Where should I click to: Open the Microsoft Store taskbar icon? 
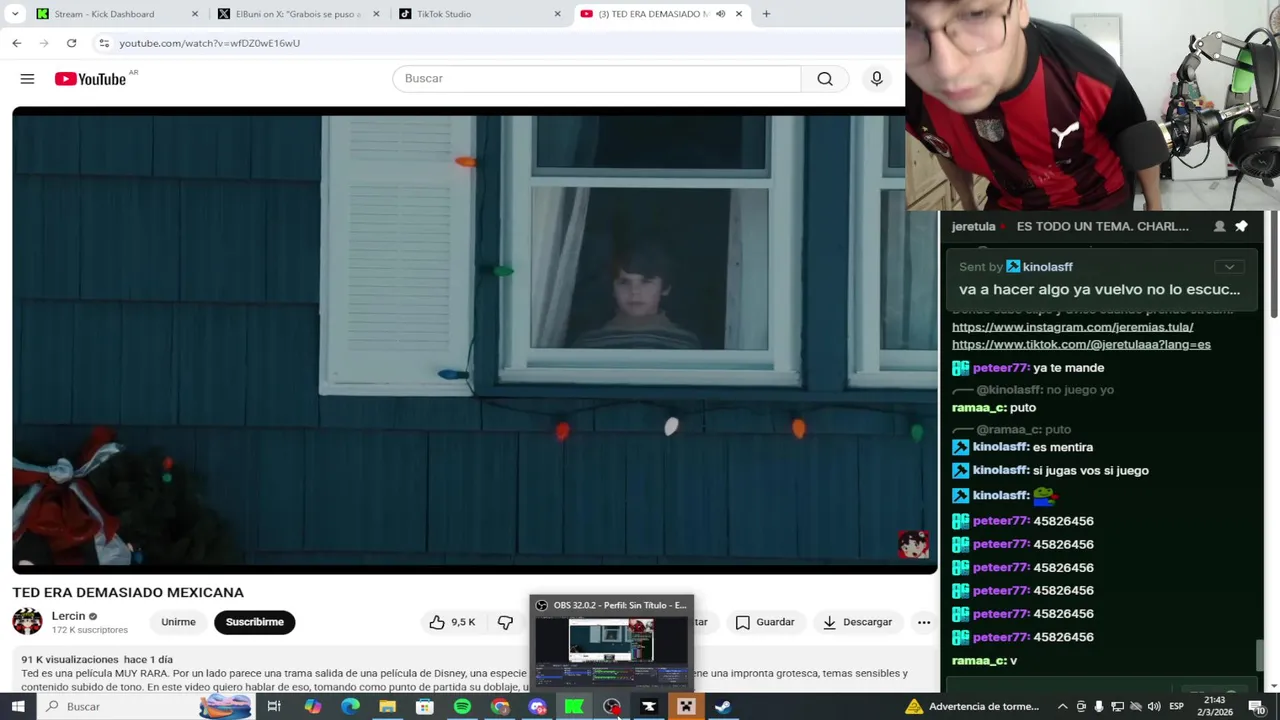pos(425,707)
